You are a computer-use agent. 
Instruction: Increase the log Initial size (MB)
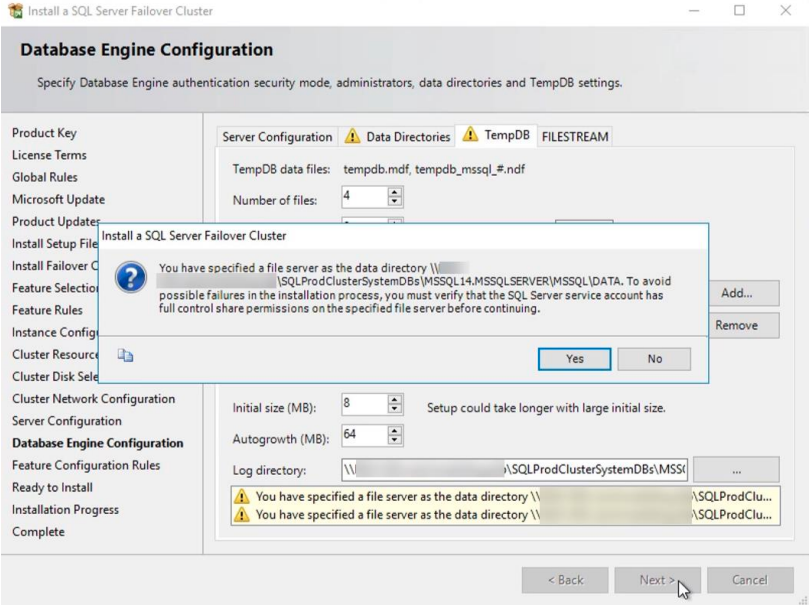pyautogui.click(x=395, y=400)
